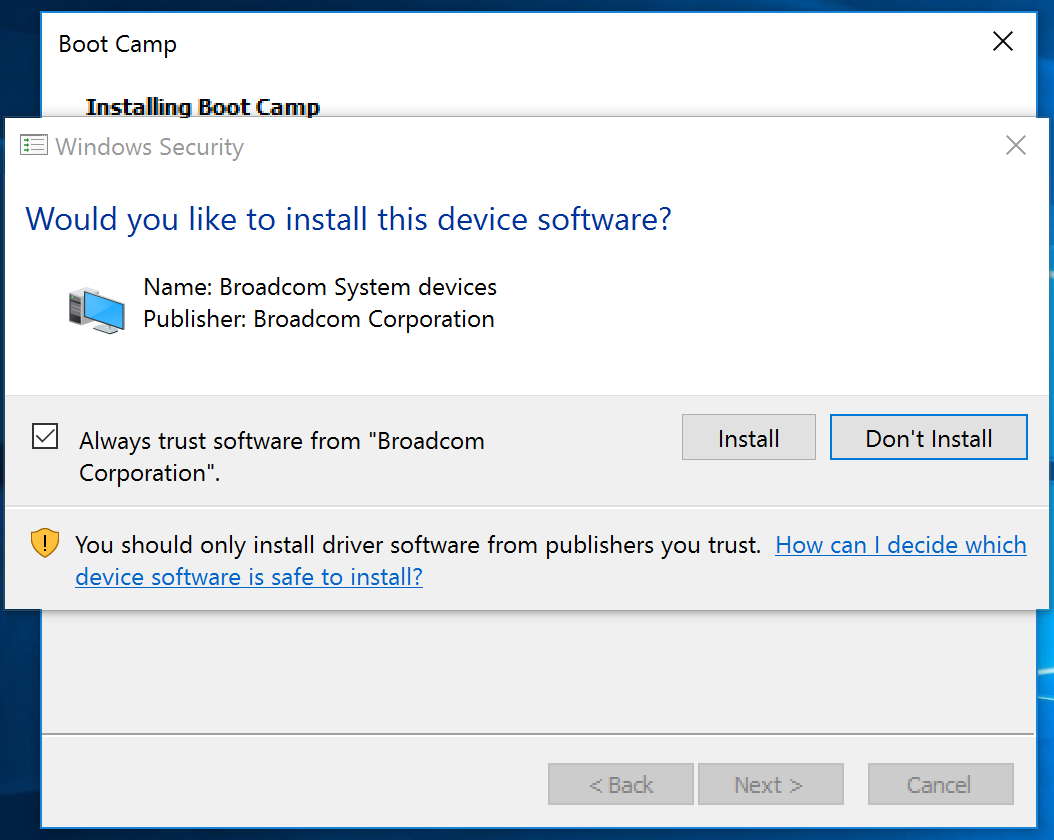Open the device software safety help link

[x=900, y=545]
